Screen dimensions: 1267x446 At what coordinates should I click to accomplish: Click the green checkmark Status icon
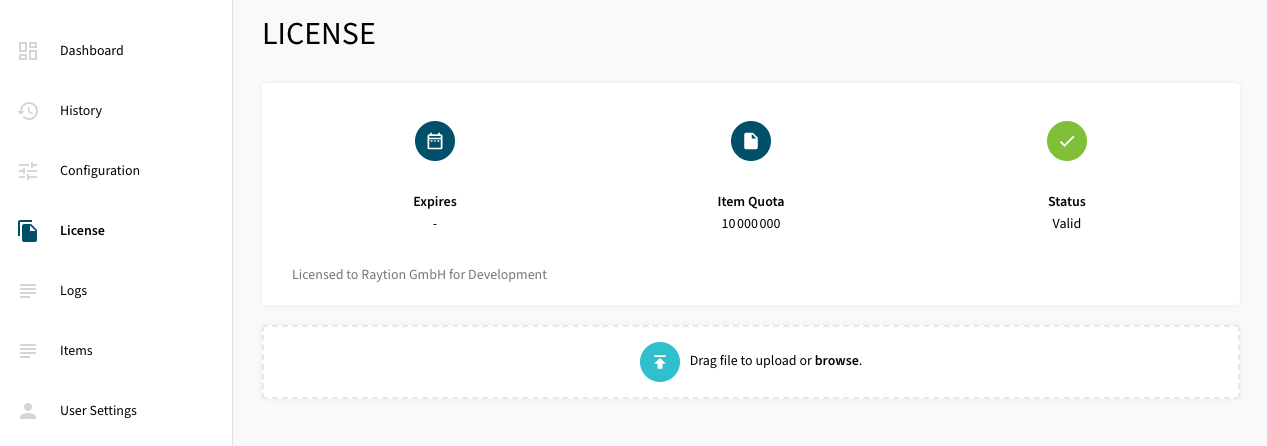[1067, 141]
